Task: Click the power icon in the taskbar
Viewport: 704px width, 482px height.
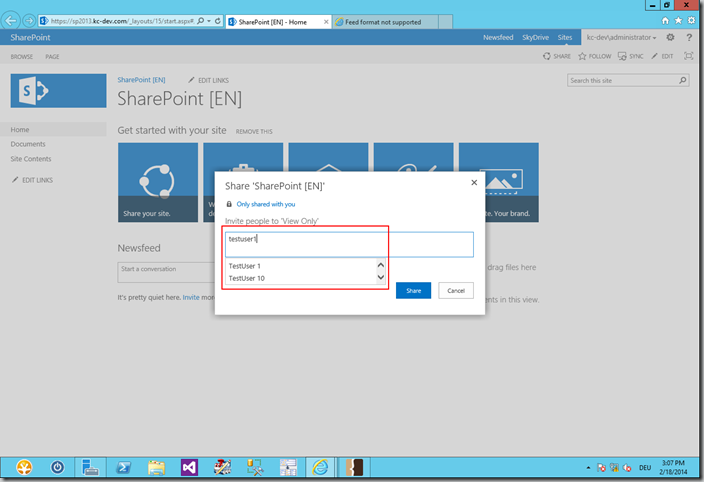Action: click(57, 468)
